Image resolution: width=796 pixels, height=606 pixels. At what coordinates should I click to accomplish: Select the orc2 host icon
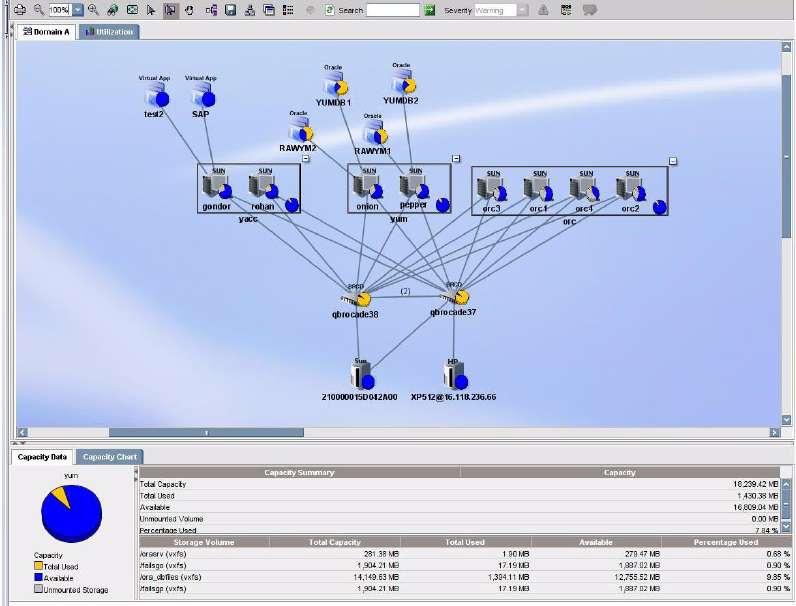point(631,189)
